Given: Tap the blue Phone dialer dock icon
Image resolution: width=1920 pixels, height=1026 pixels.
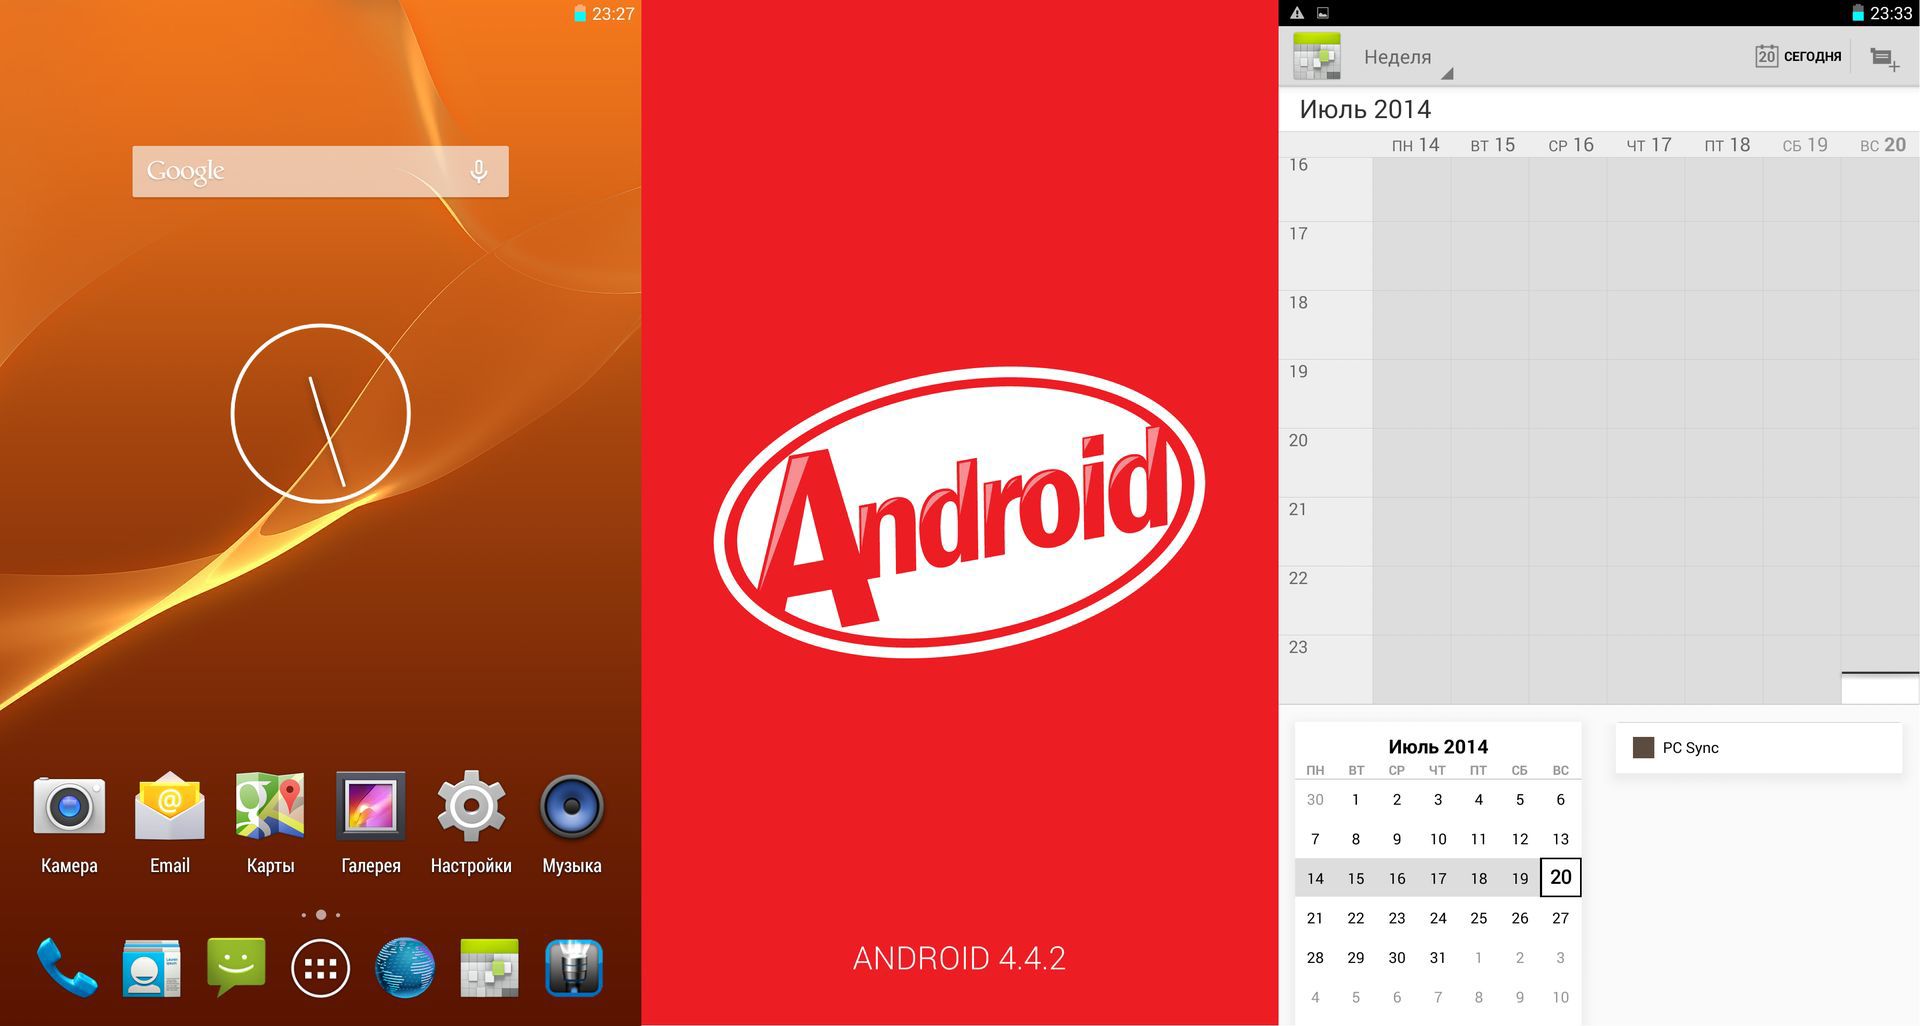Looking at the screenshot, I should [x=67, y=968].
